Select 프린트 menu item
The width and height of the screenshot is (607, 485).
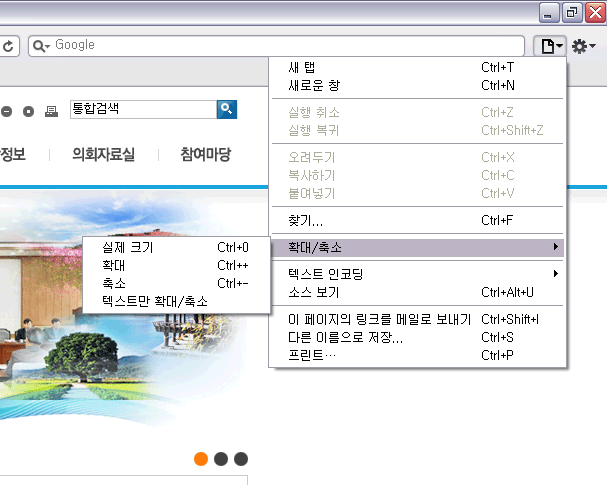pos(418,355)
